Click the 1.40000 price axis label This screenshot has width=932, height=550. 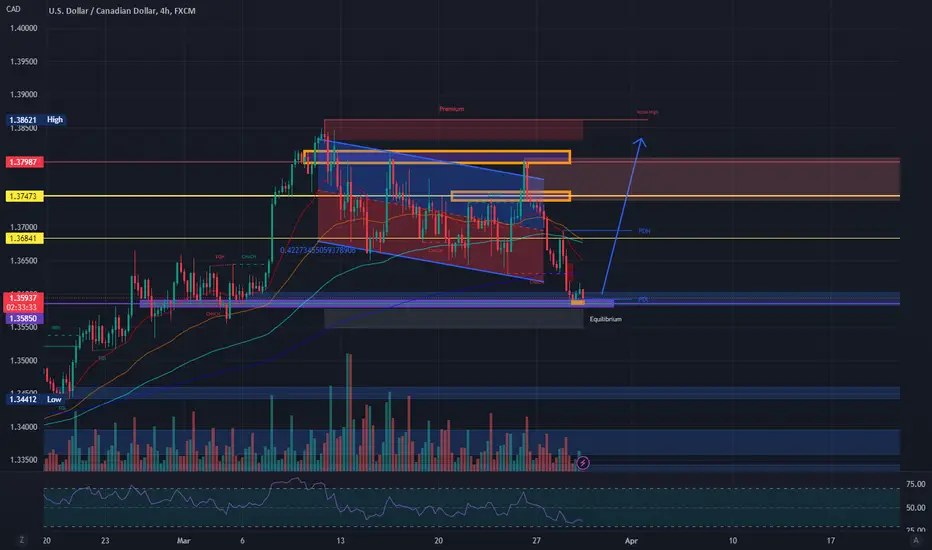coord(23,28)
